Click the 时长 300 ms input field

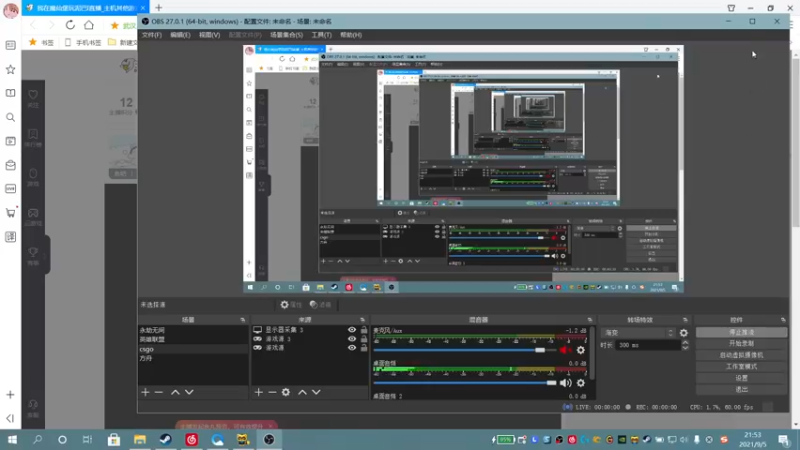[x=647, y=345]
